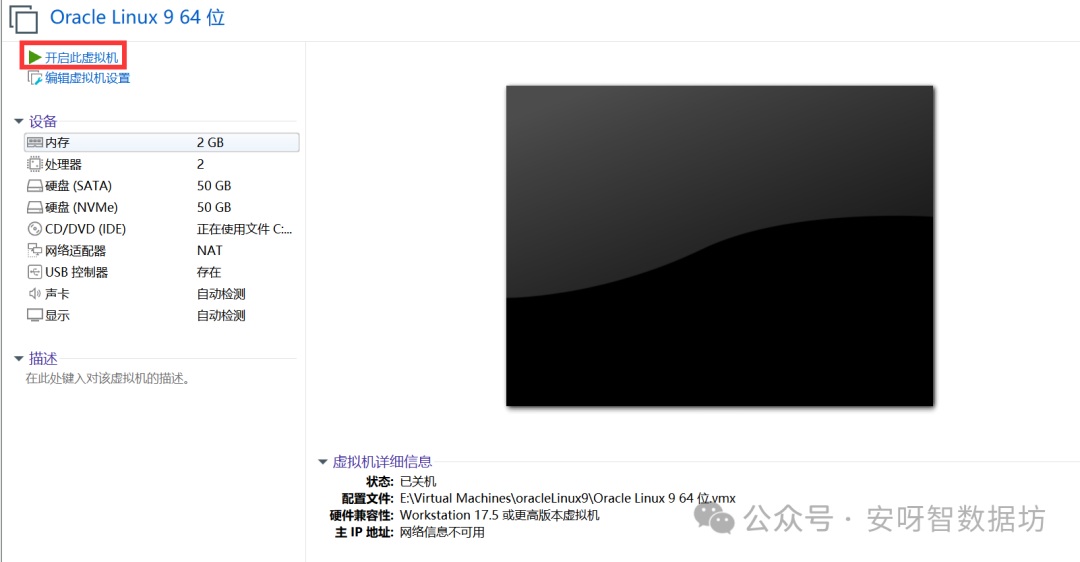This screenshot has height=562, width=1080.
Task: Click the edit settings pencil icon
Action: 34,78
